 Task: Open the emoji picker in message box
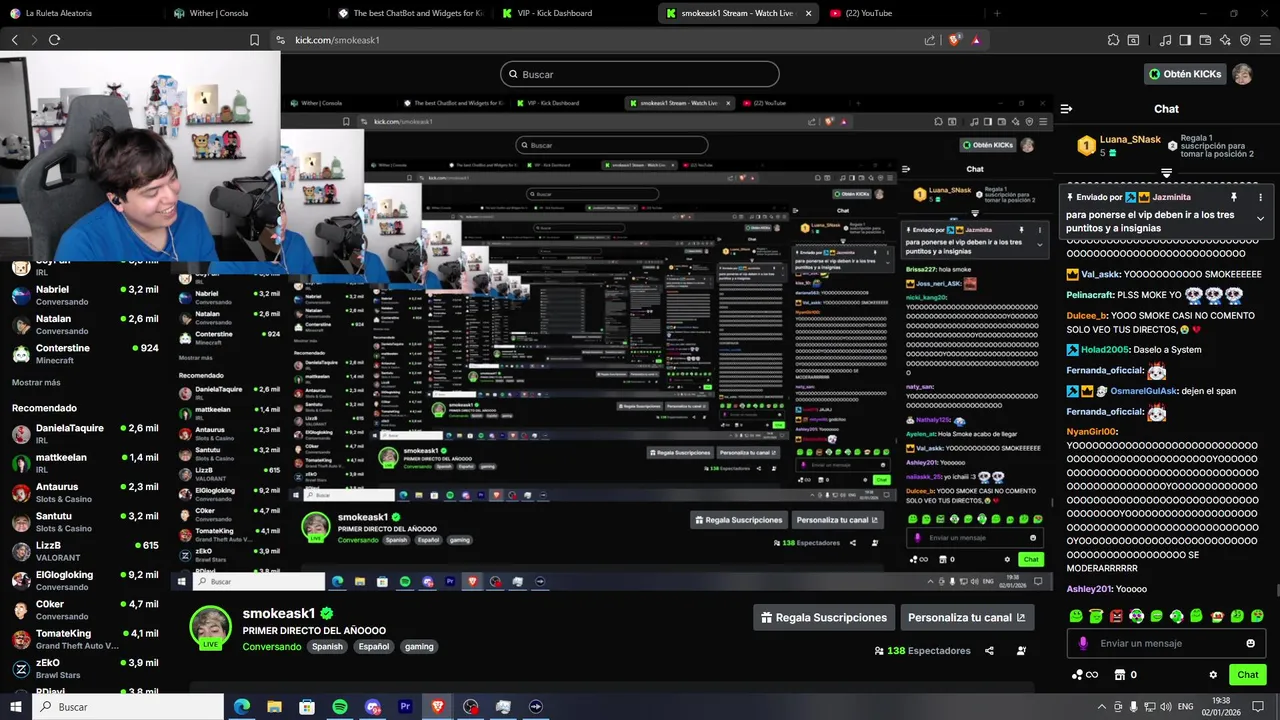[x=1250, y=644]
